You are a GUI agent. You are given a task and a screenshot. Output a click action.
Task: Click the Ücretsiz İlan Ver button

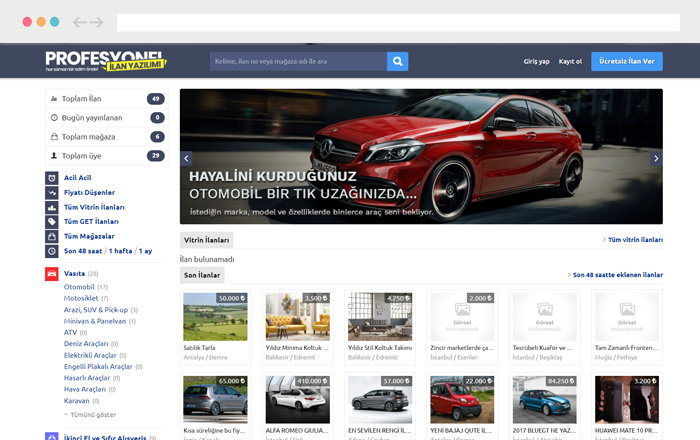[627, 62]
